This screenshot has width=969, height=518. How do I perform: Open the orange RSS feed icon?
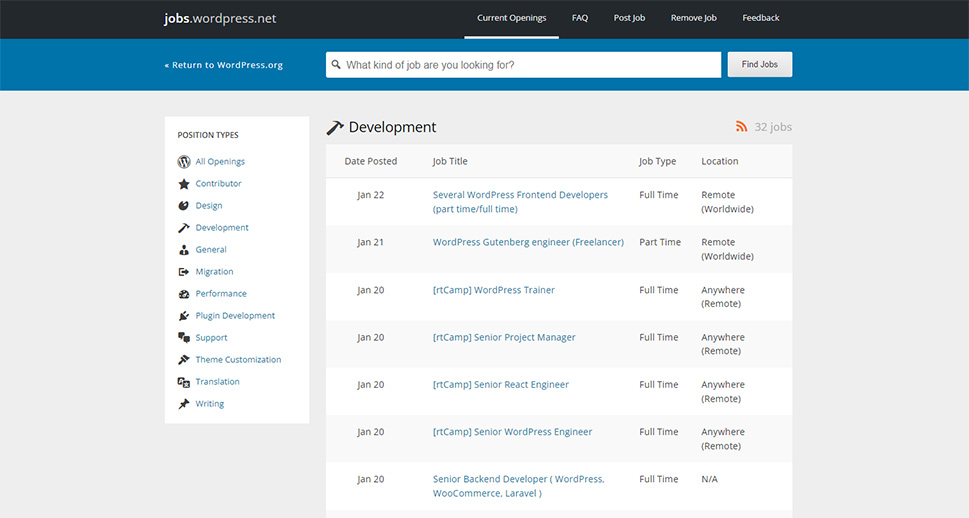[742, 127]
